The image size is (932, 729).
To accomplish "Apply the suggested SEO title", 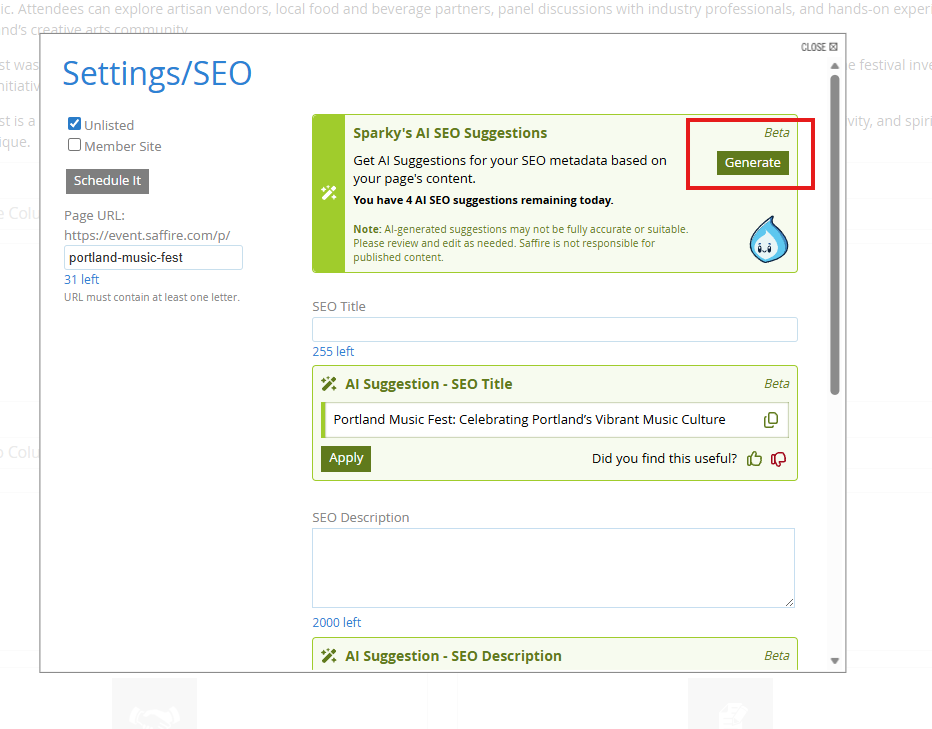I will click(346, 458).
